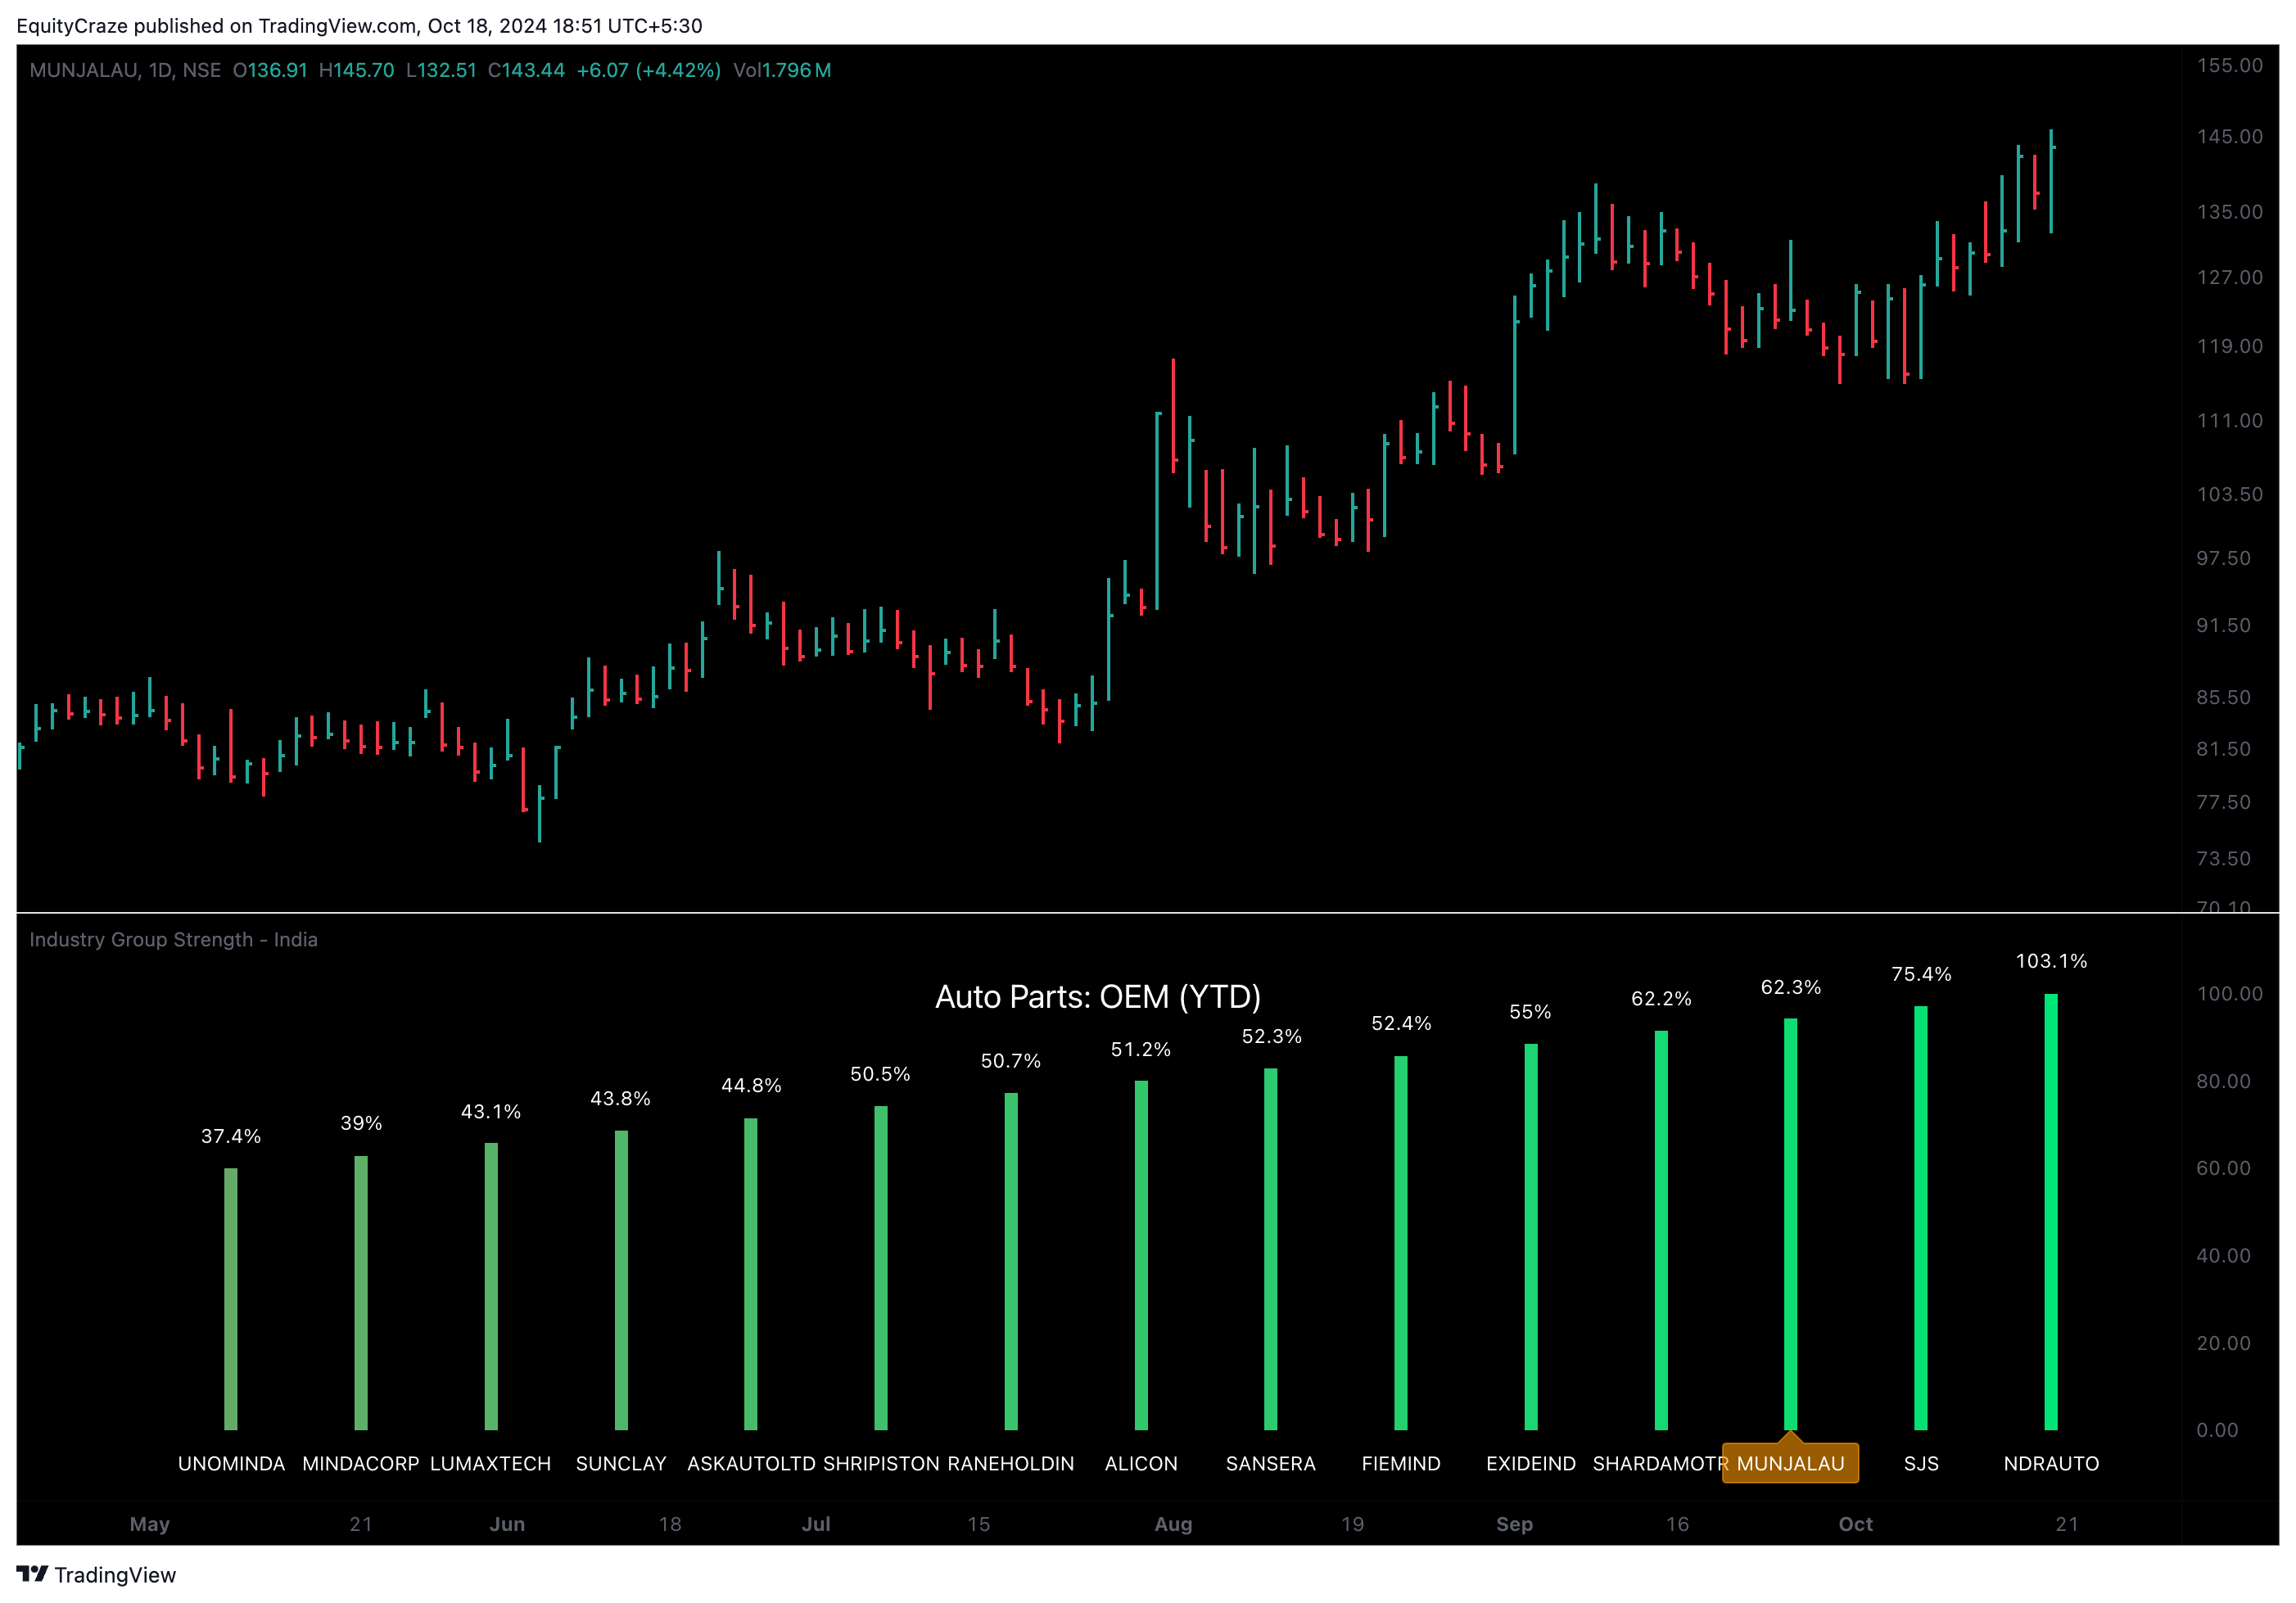Click the SJS ticker label

(1921, 1464)
